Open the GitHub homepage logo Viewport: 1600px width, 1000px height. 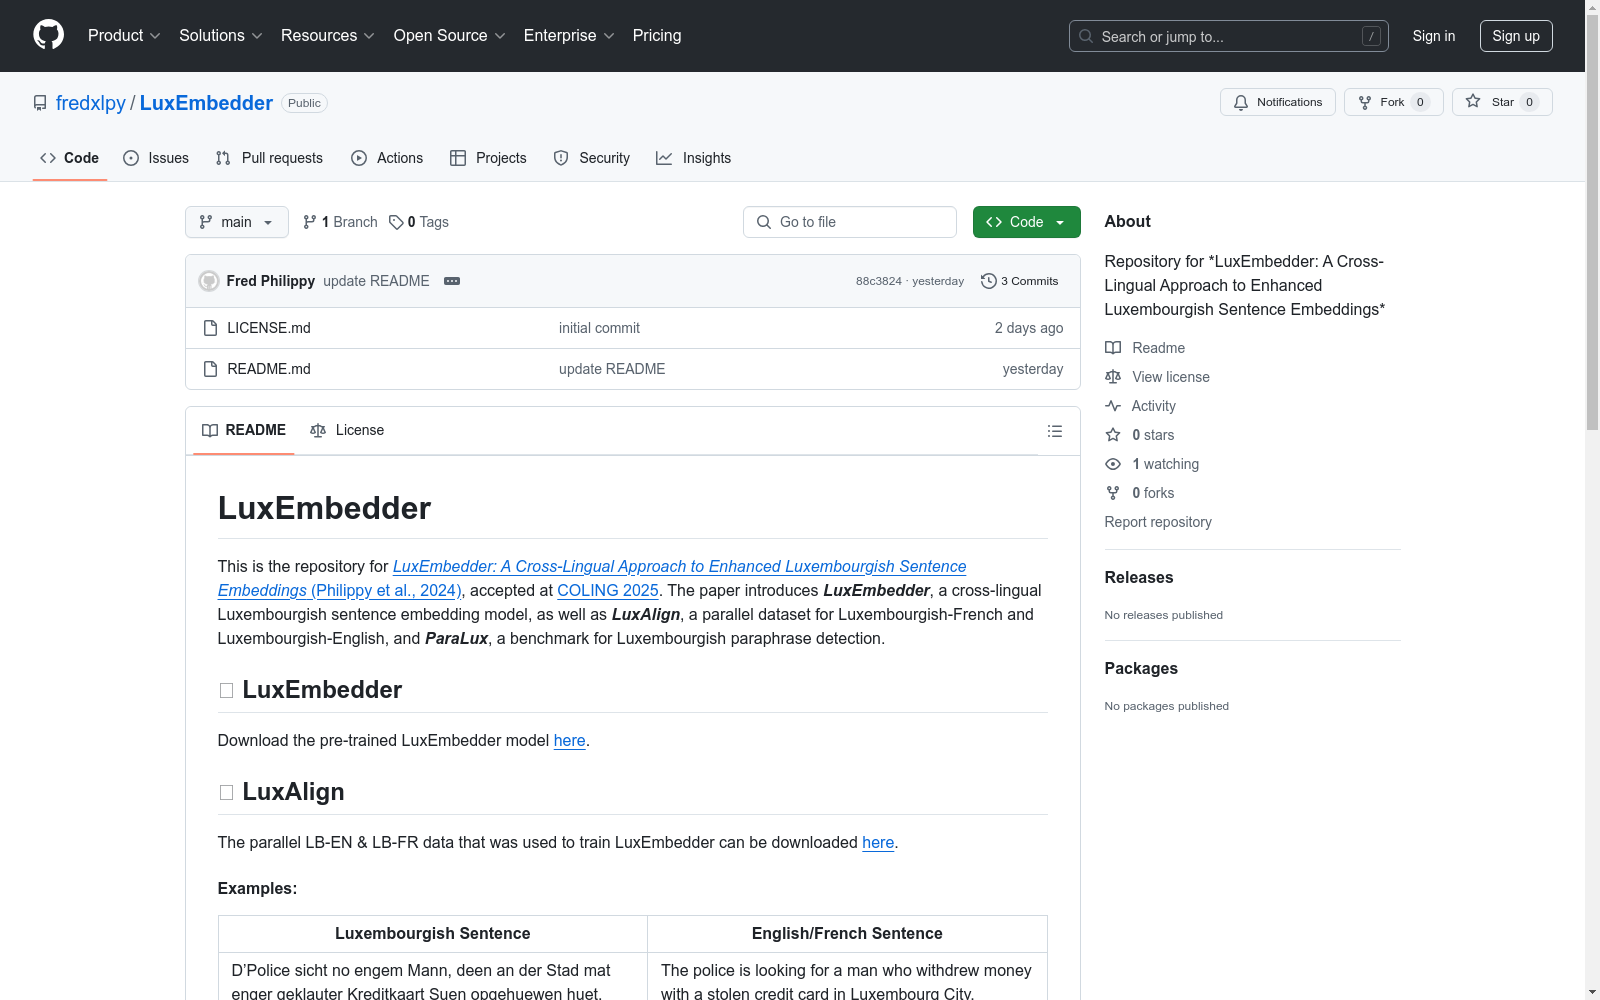pos(48,35)
